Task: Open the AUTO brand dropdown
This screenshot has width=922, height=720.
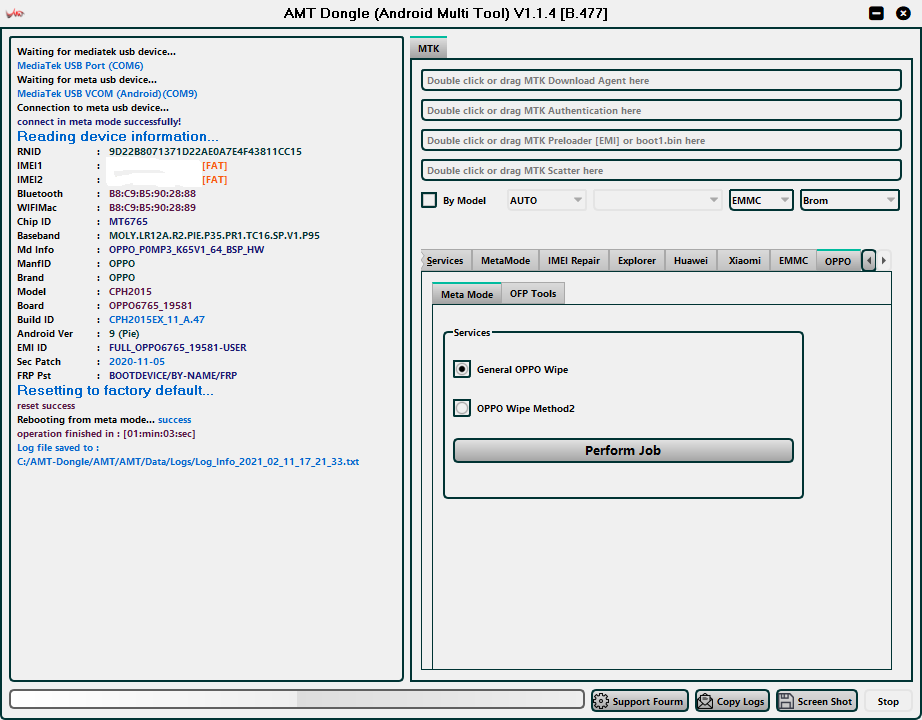Action: pyautogui.click(x=546, y=201)
